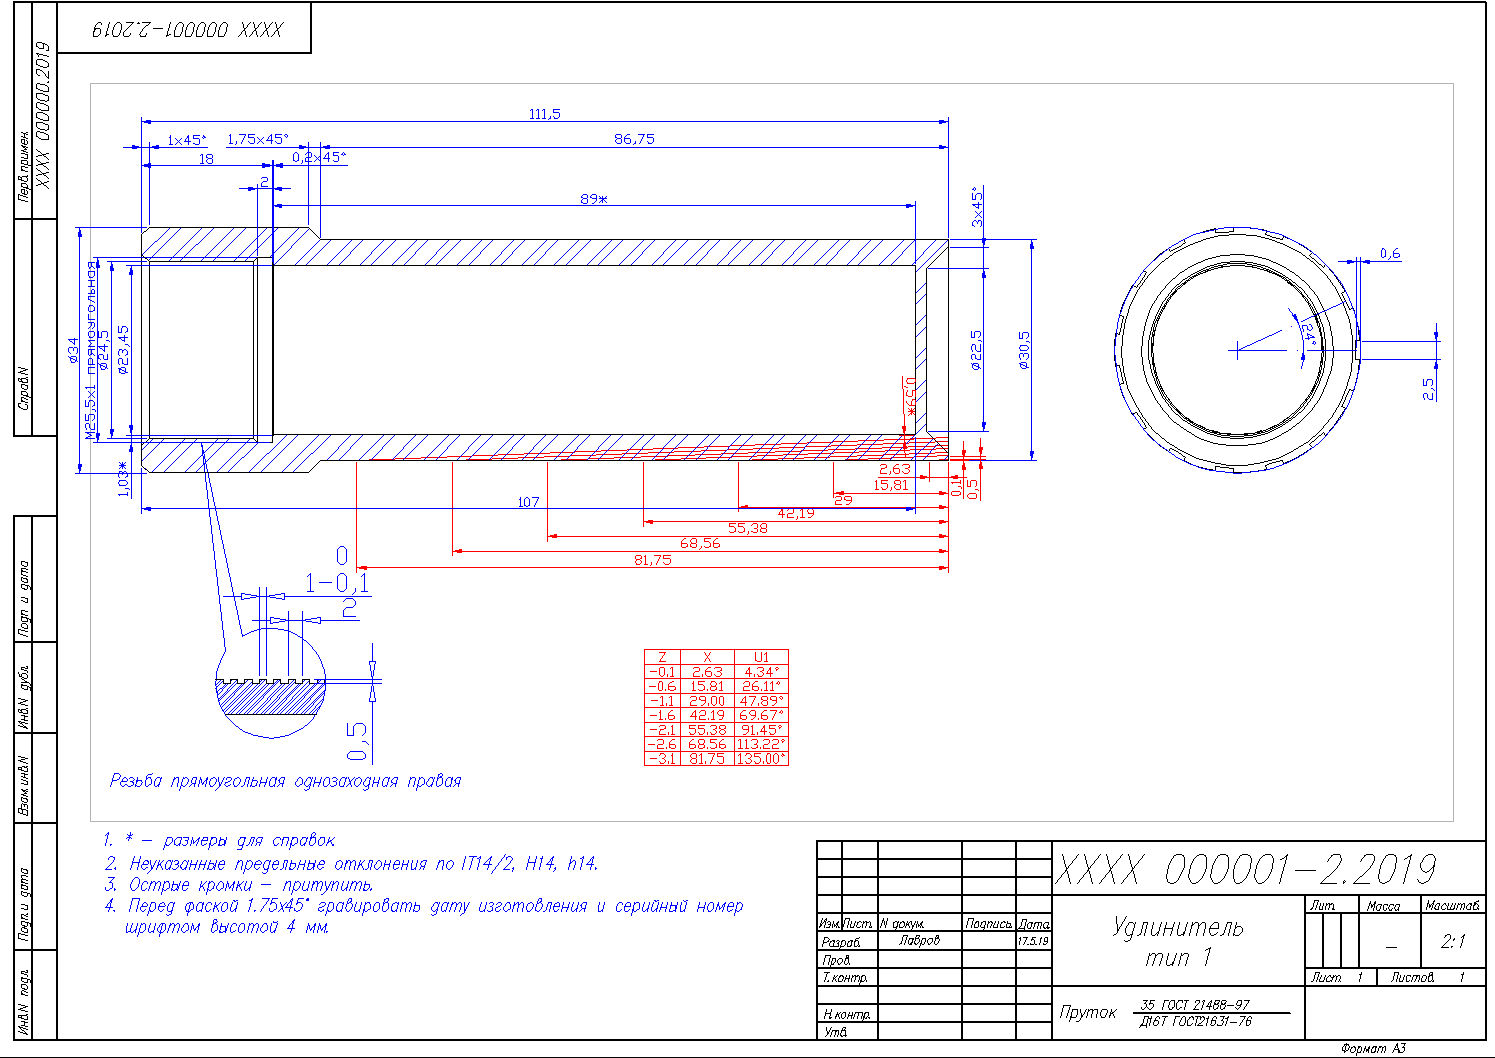The image size is (1495, 1058).
Task: Click the "1-0,1" tolerance in detail view
Action: (337, 582)
